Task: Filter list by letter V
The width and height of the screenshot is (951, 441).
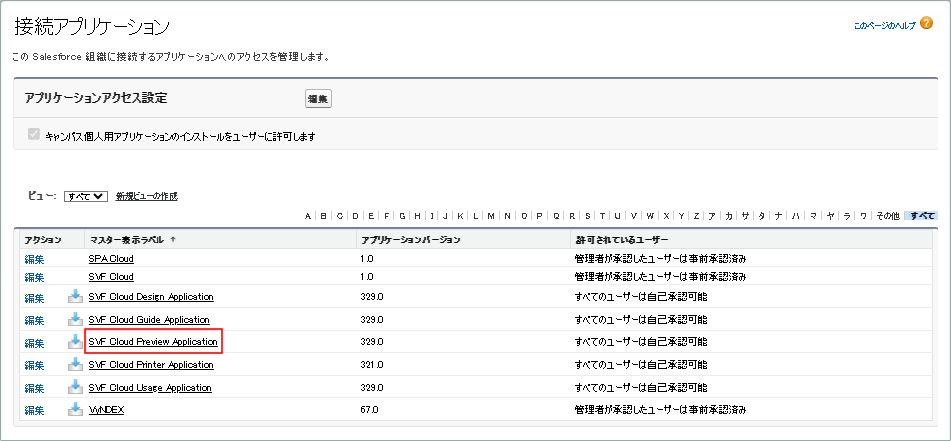Action: click(634, 216)
